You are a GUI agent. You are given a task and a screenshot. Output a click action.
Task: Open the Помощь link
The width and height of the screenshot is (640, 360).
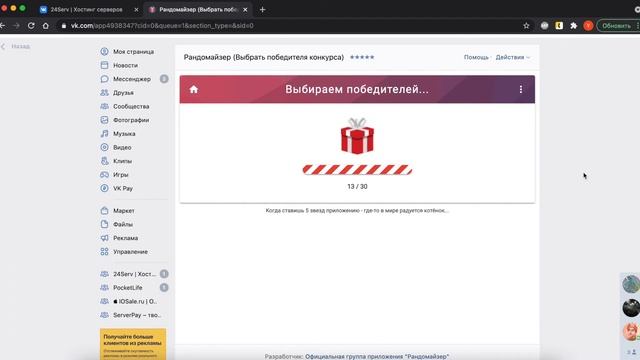pyautogui.click(x=476, y=57)
